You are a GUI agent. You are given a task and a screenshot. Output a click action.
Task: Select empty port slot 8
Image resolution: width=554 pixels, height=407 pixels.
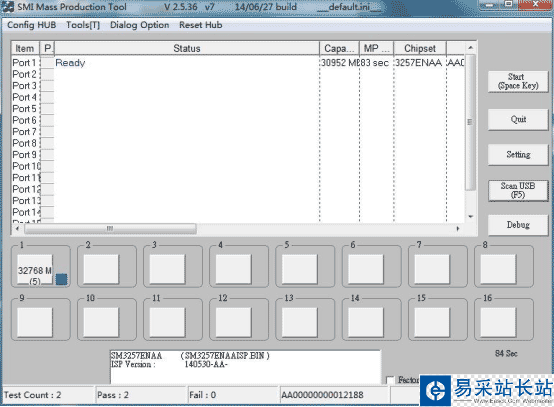coord(498,270)
